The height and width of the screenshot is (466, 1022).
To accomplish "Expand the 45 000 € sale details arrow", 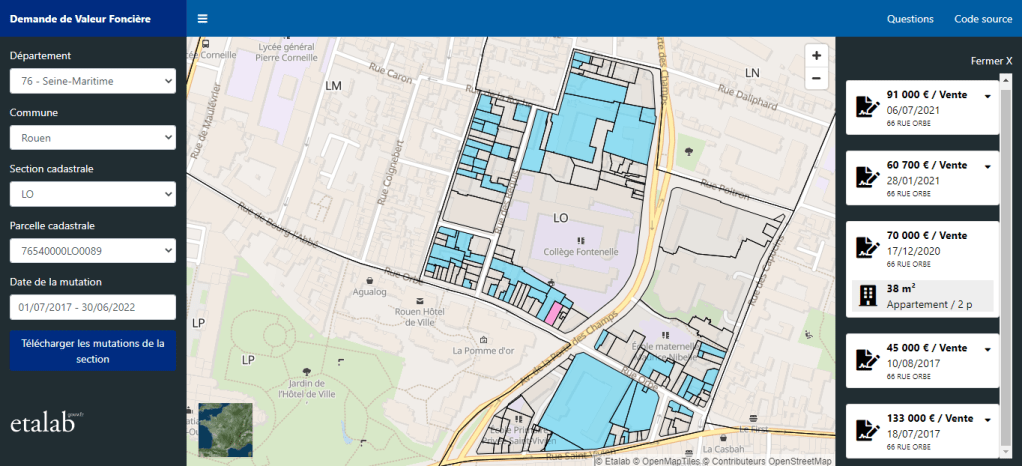I will 988,349.
